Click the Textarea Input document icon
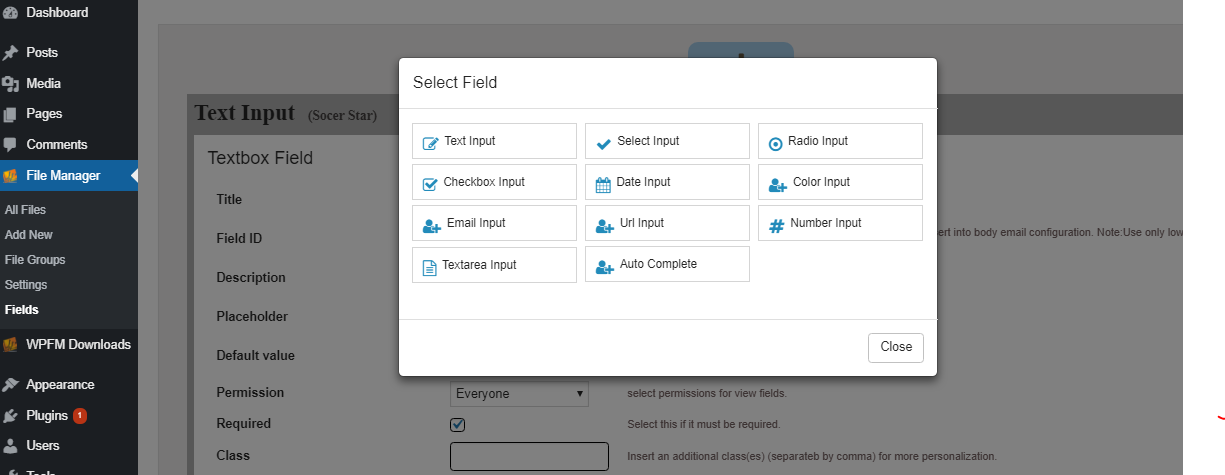Screen dimensions: 1225x475 pyautogui.click(x=430, y=267)
